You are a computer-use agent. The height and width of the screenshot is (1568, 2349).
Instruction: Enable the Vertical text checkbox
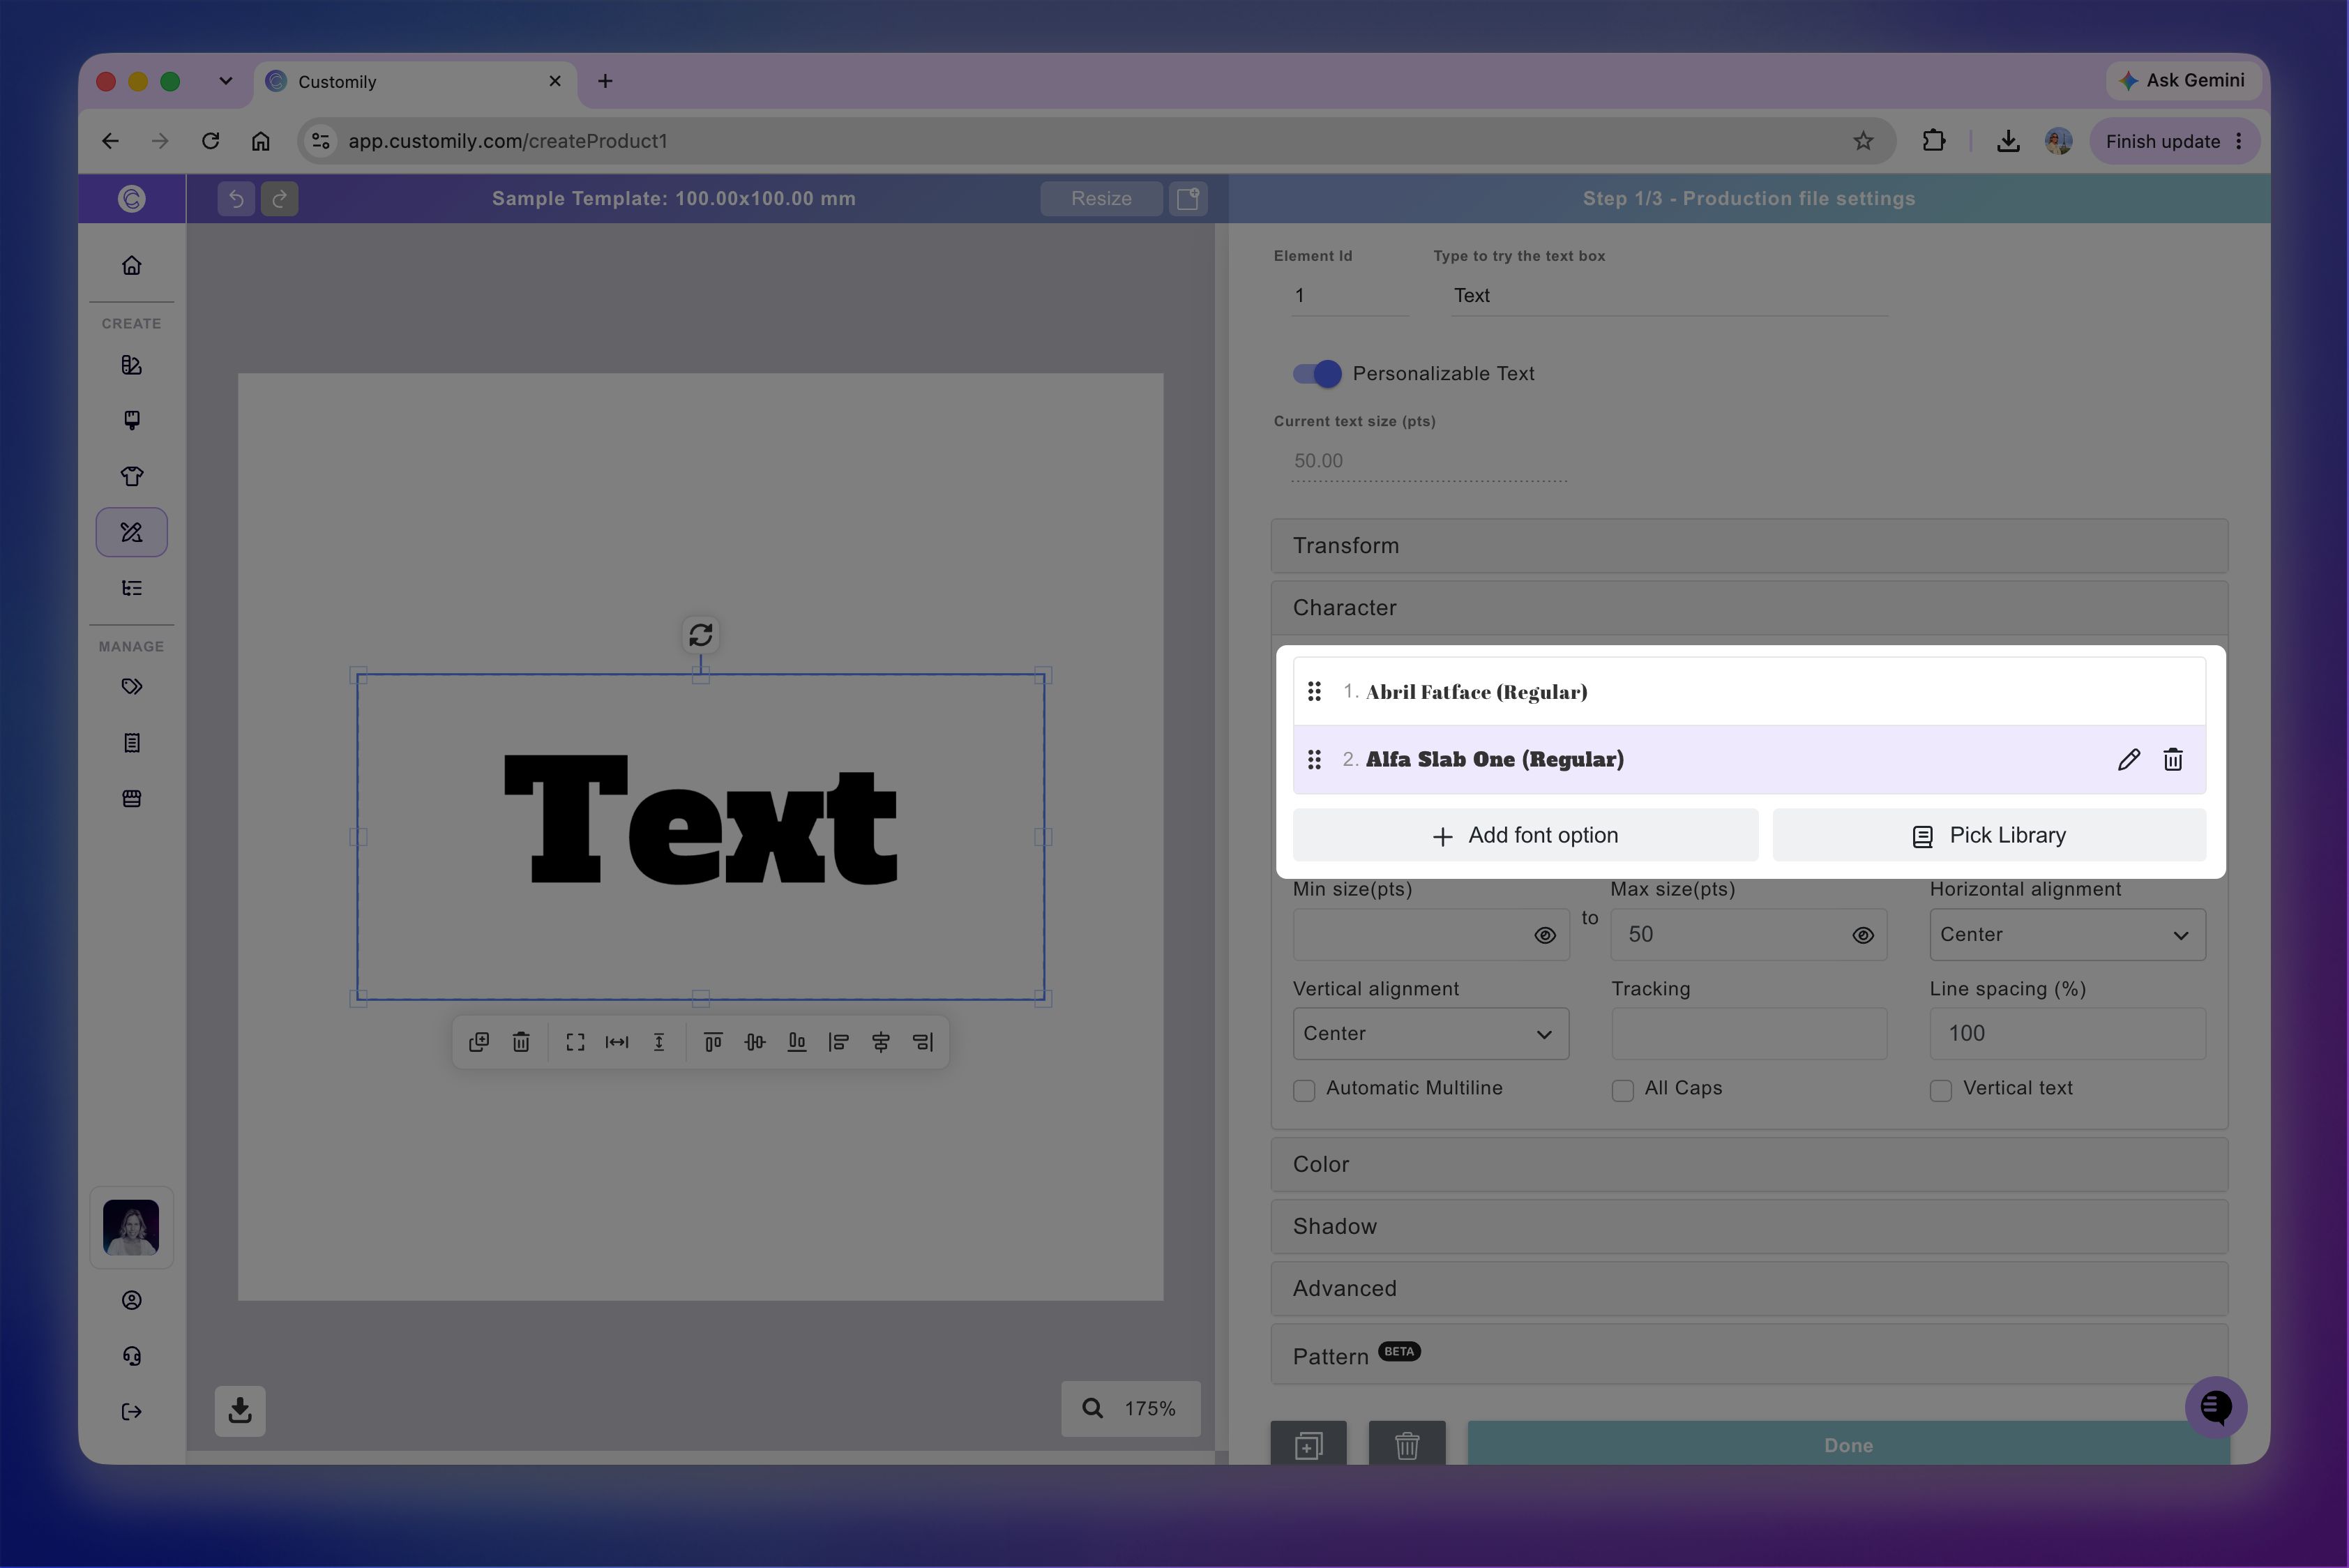click(1940, 1090)
